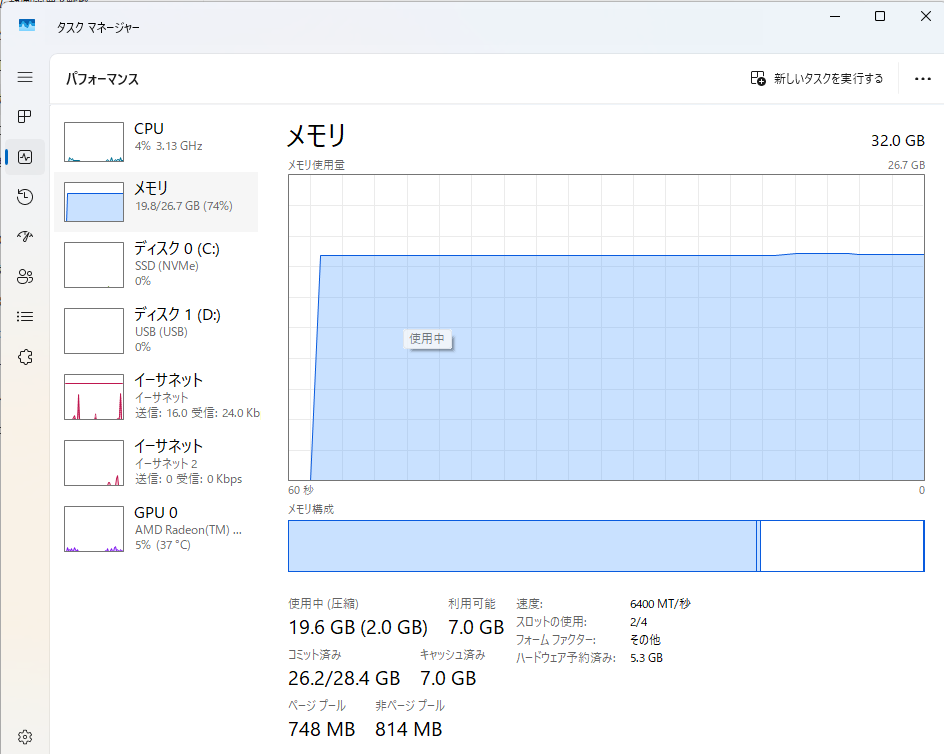Image resolution: width=944 pixels, height=754 pixels.
Task: Click the Task Manager app icon
Action: pyautogui.click(x=26, y=26)
